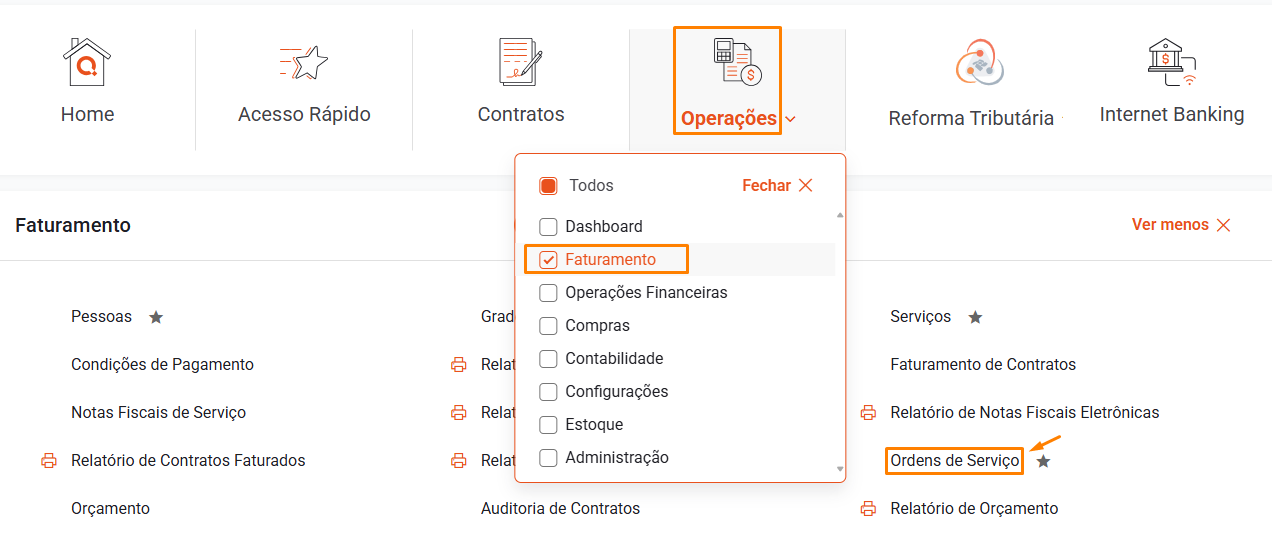The image size is (1272, 535).
Task: Click the filter list scroll-down arrow
Action: pos(840,468)
